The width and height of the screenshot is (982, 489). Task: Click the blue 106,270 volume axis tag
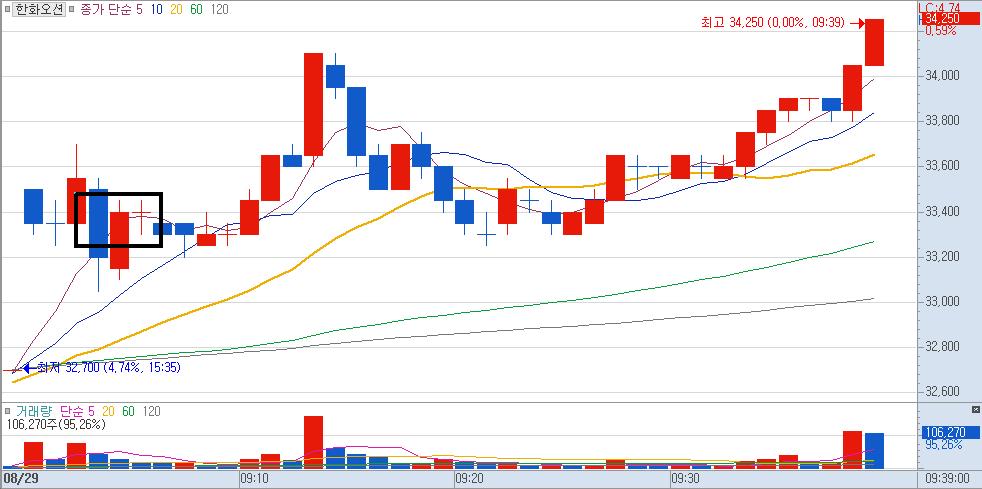coord(950,432)
